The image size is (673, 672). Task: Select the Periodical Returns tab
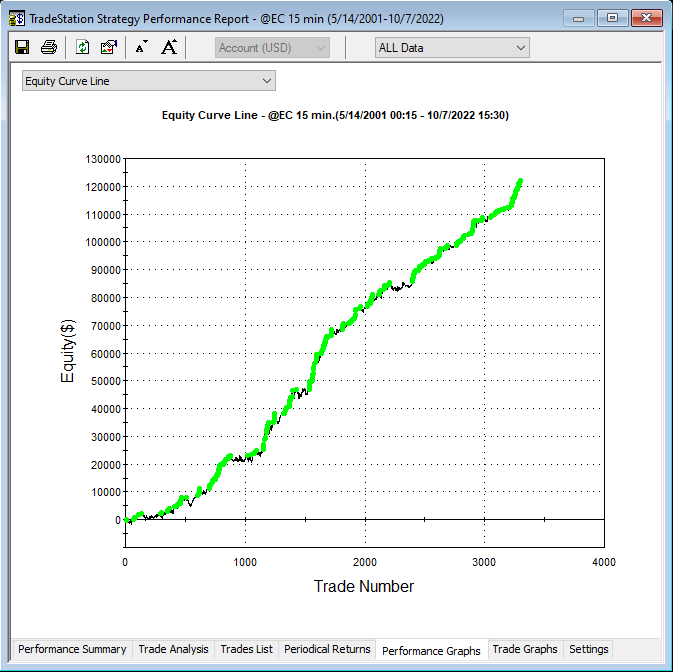(327, 649)
